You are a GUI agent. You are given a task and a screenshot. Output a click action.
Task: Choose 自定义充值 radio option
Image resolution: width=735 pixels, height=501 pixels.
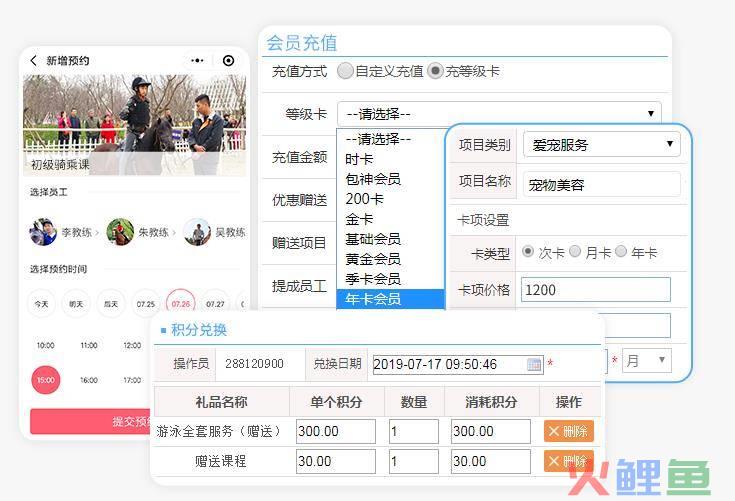click(345, 71)
